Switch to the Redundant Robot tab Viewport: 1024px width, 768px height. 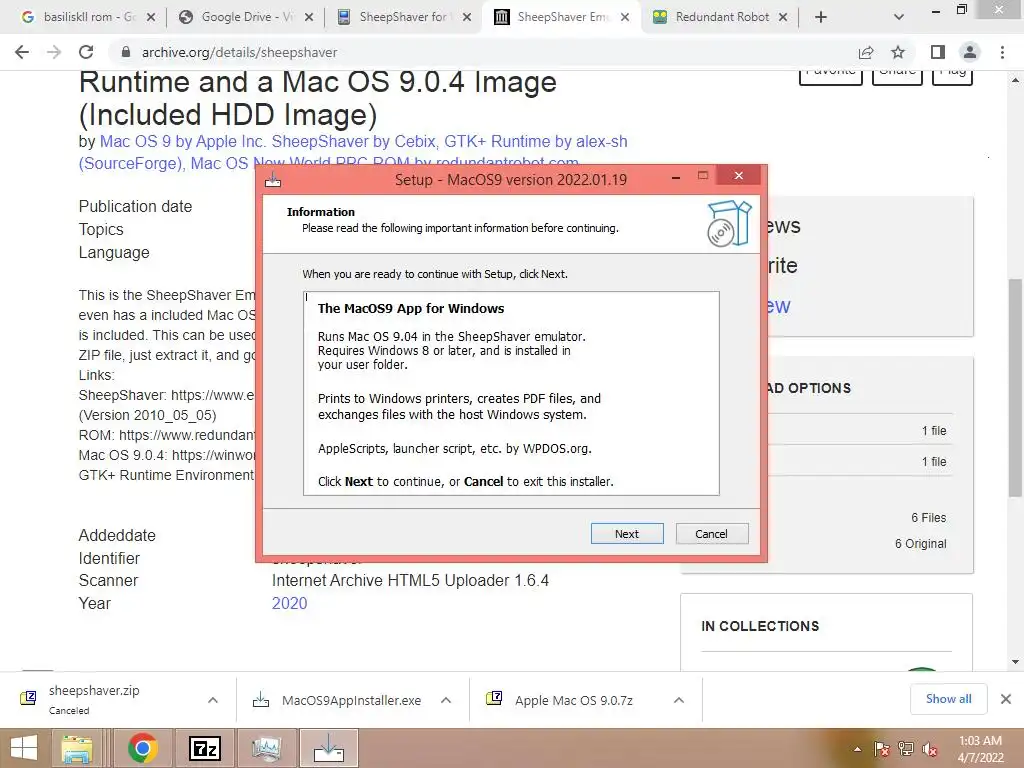[x=718, y=17]
